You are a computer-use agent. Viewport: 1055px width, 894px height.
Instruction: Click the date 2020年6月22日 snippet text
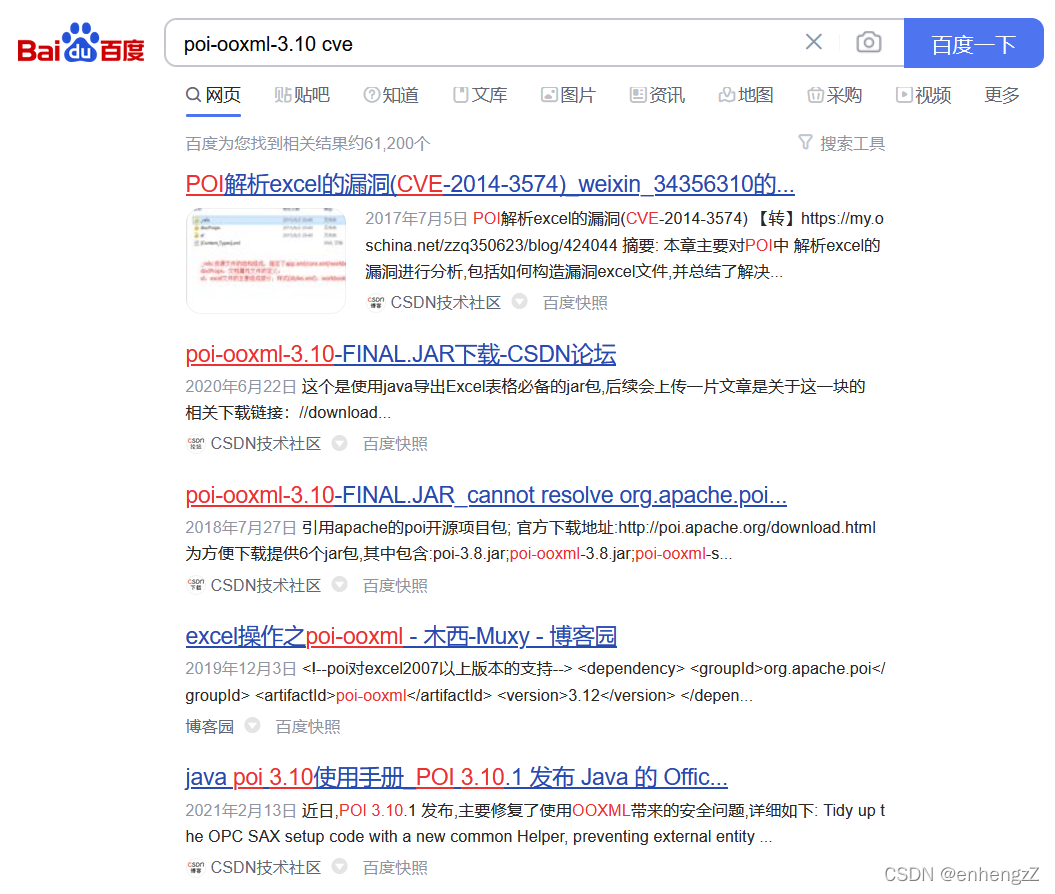(x=241, y=387)
